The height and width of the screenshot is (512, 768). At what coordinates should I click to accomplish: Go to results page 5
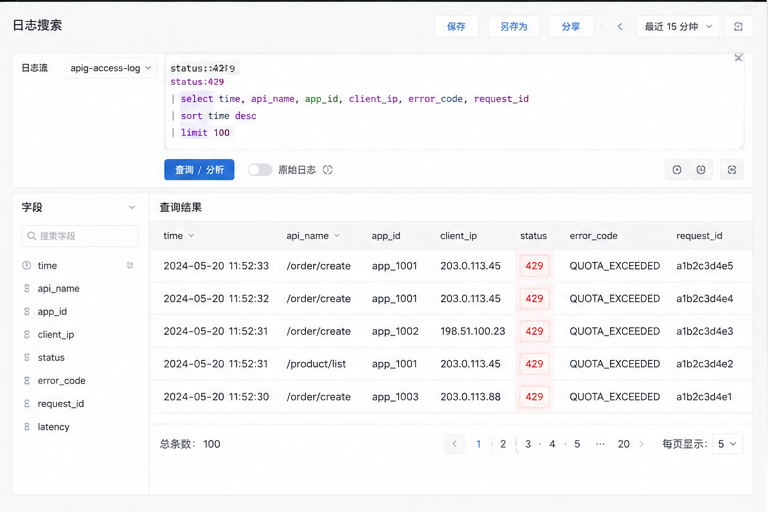tap(577, 444)
